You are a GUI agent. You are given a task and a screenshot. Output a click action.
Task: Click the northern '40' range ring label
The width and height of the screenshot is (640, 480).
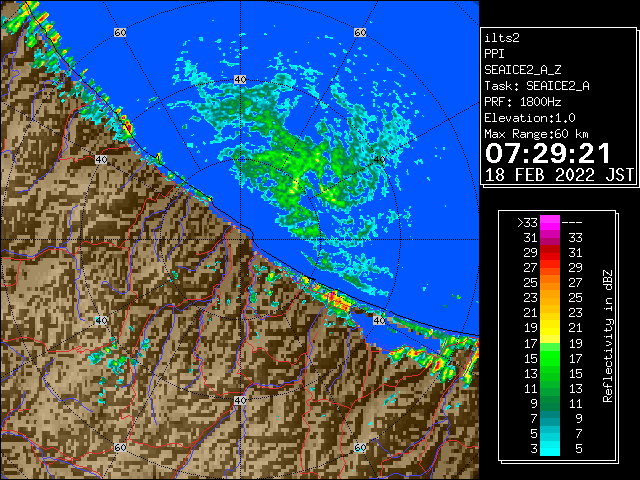pyautogui.click(x=240, y=80)
